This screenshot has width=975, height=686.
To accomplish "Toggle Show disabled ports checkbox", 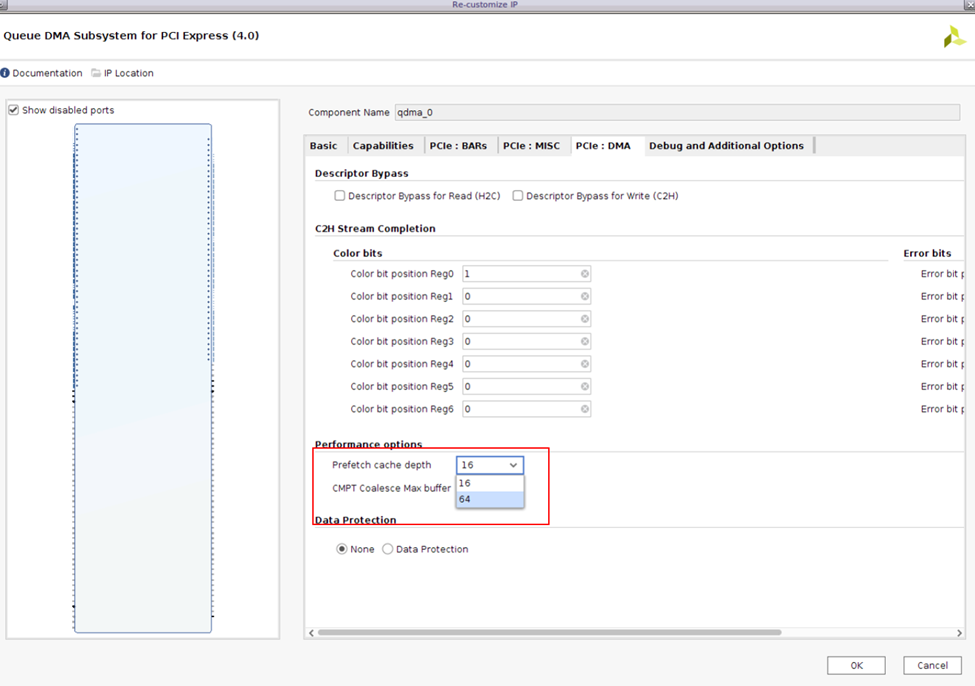I will coord(14,110).
